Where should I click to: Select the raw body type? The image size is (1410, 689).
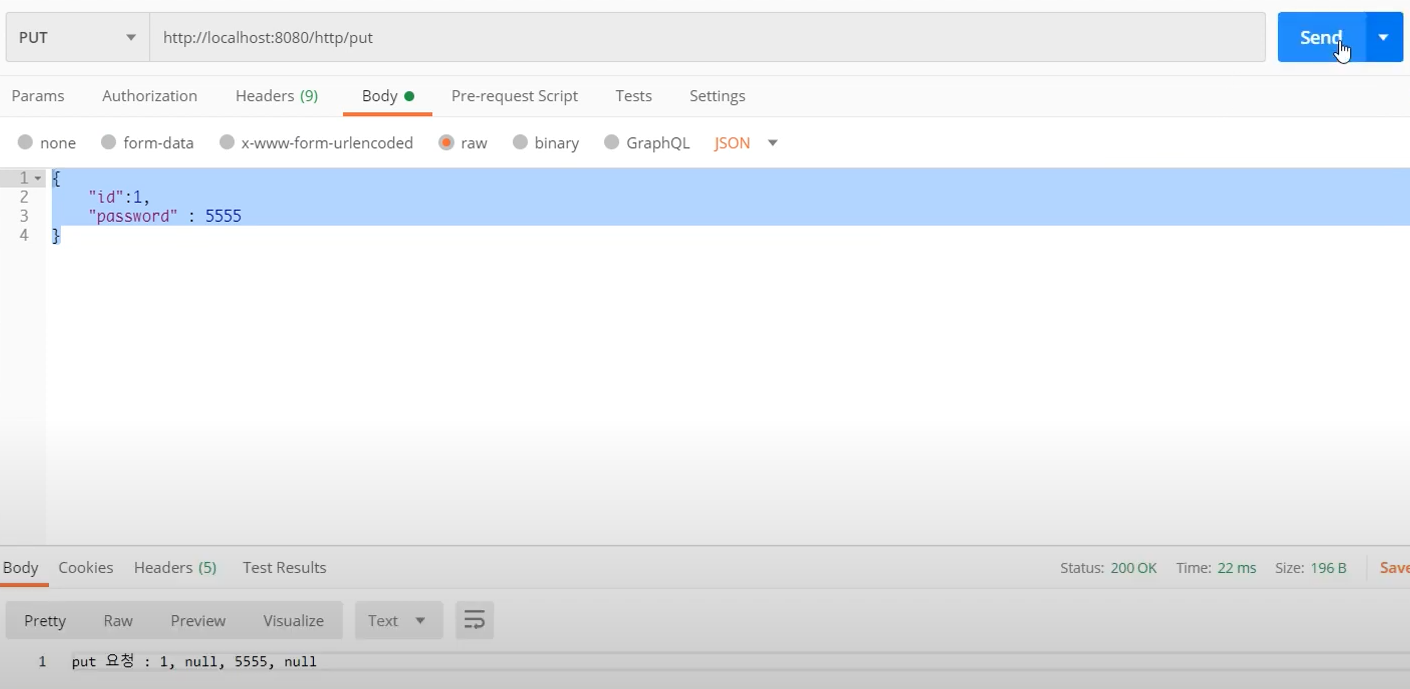point(463,143)
